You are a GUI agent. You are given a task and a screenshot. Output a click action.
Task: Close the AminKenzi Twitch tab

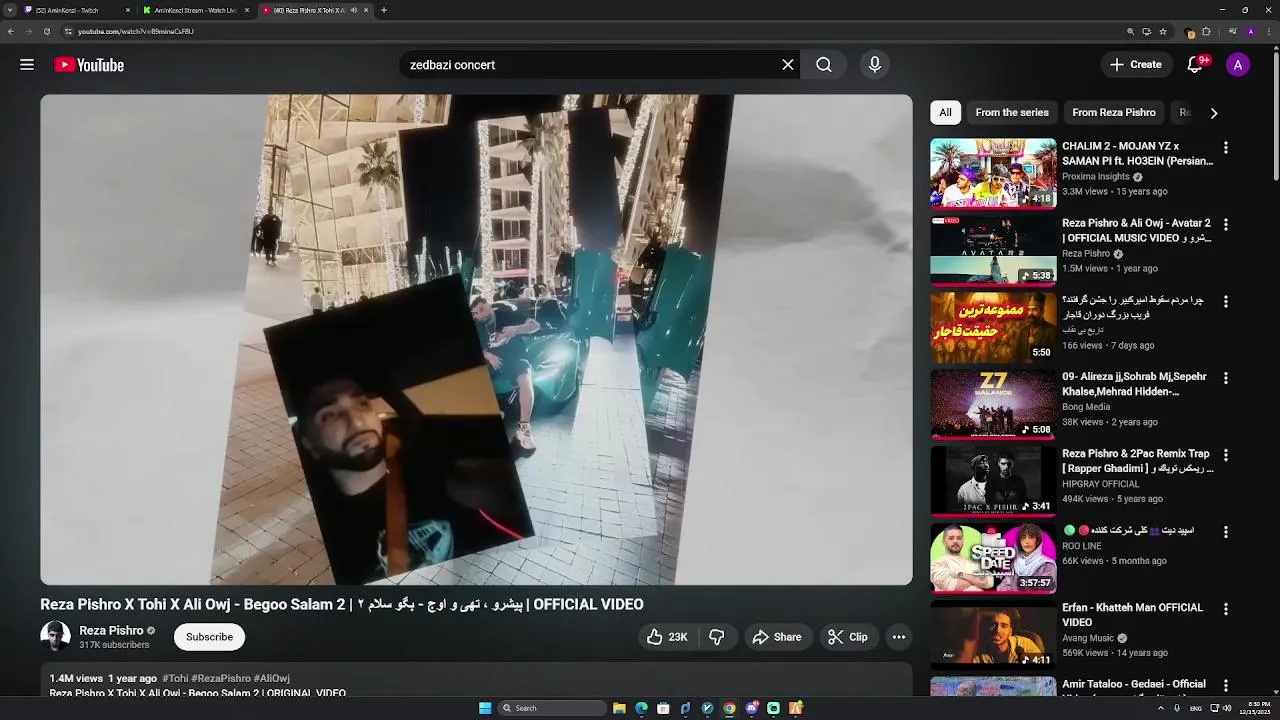point(127,10)
